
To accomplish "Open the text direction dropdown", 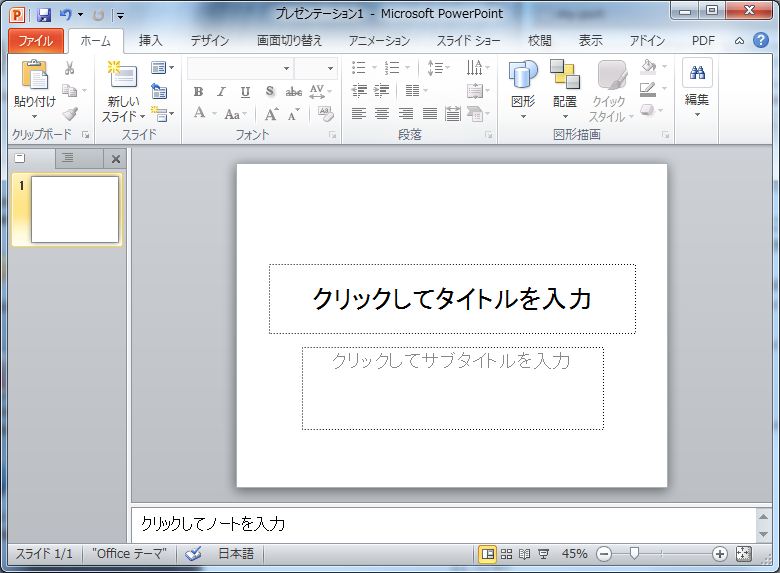I will click(x=478, y=67).
